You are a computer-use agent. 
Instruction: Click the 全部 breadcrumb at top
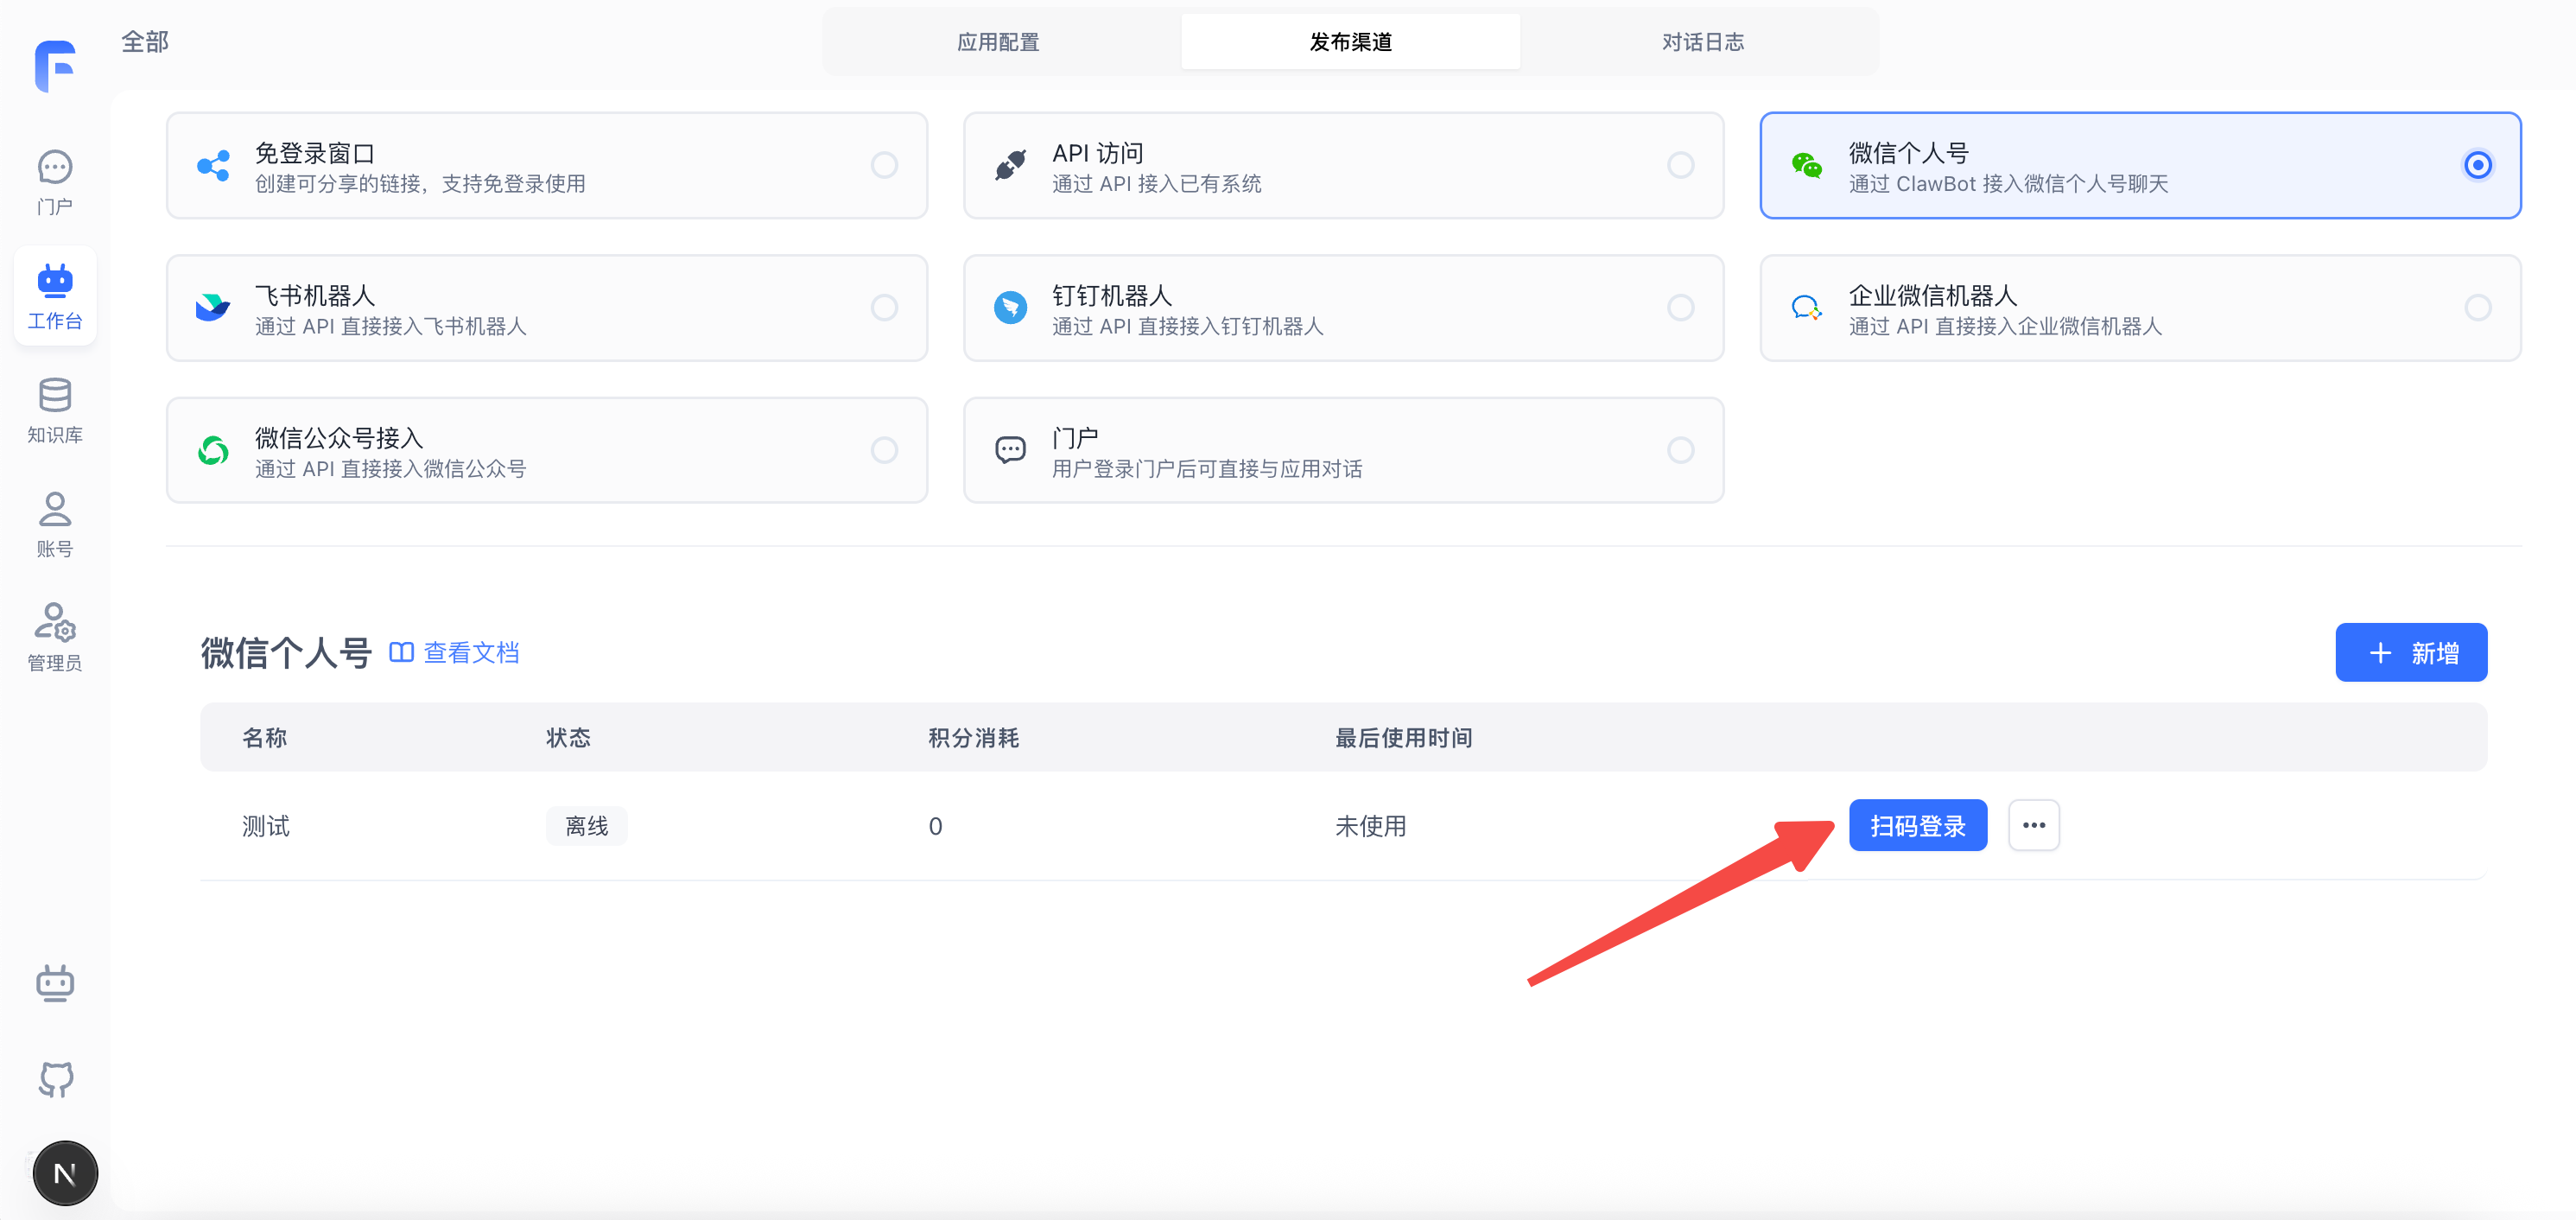coord(145,41)
